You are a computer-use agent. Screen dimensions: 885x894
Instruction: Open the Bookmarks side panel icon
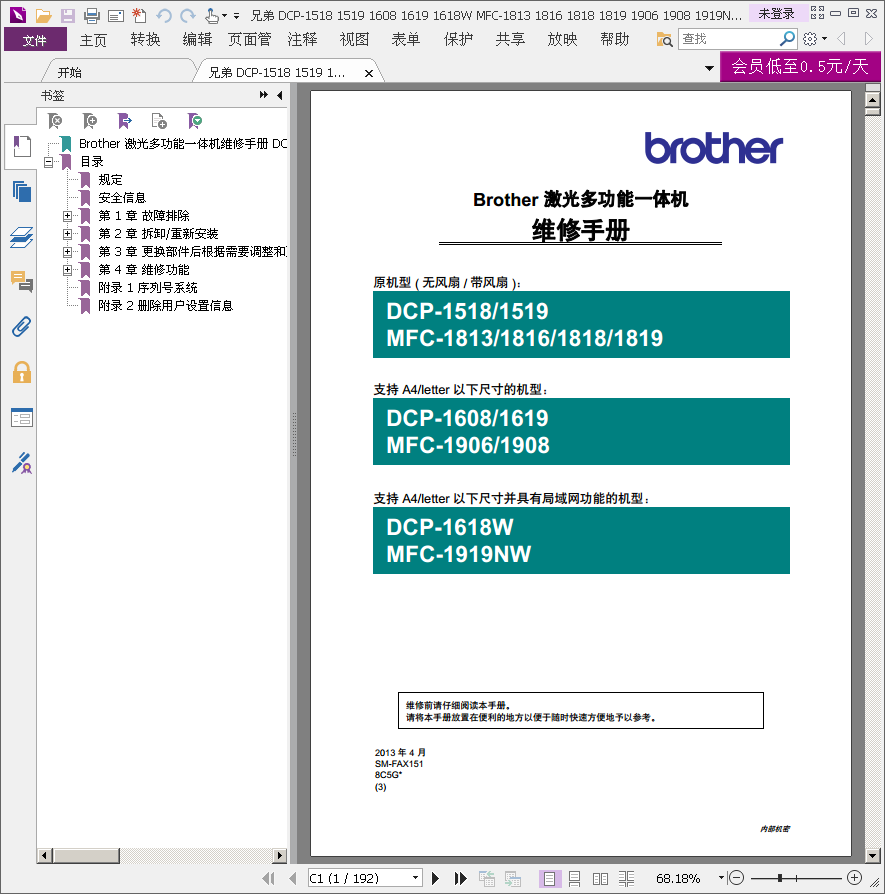(22, 147)
